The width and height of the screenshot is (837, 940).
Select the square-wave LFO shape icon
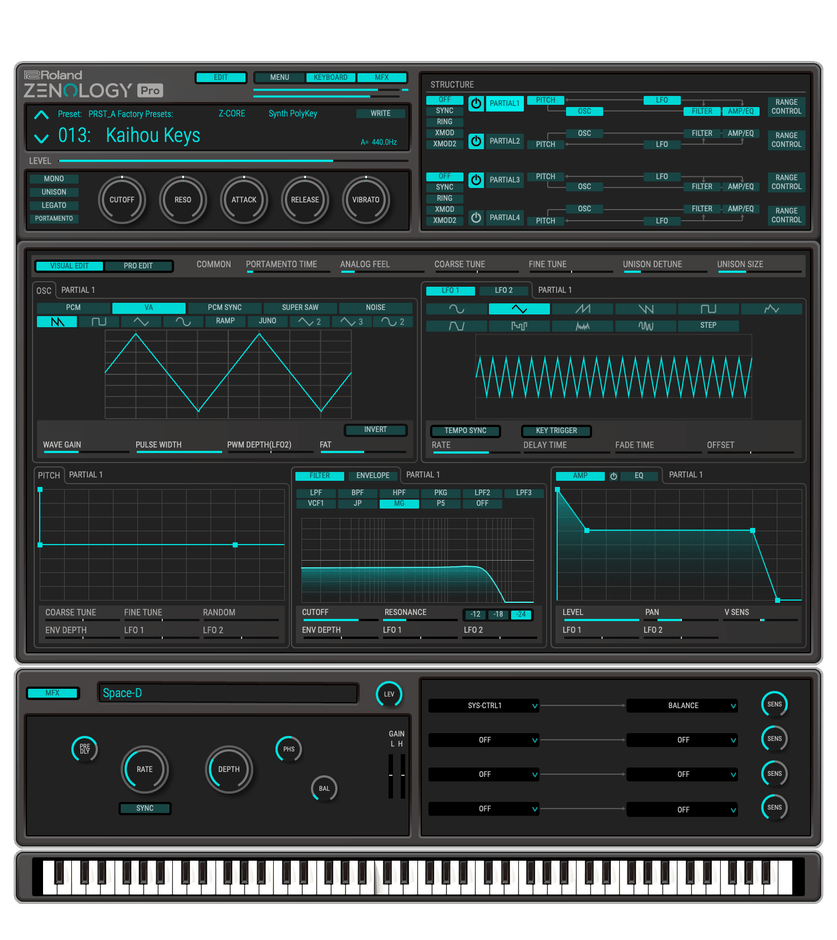click(709, 310)
